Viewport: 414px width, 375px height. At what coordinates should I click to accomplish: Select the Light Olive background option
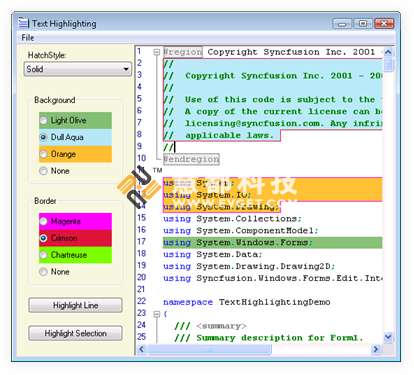pyautogui.click(x=75, y=120)
